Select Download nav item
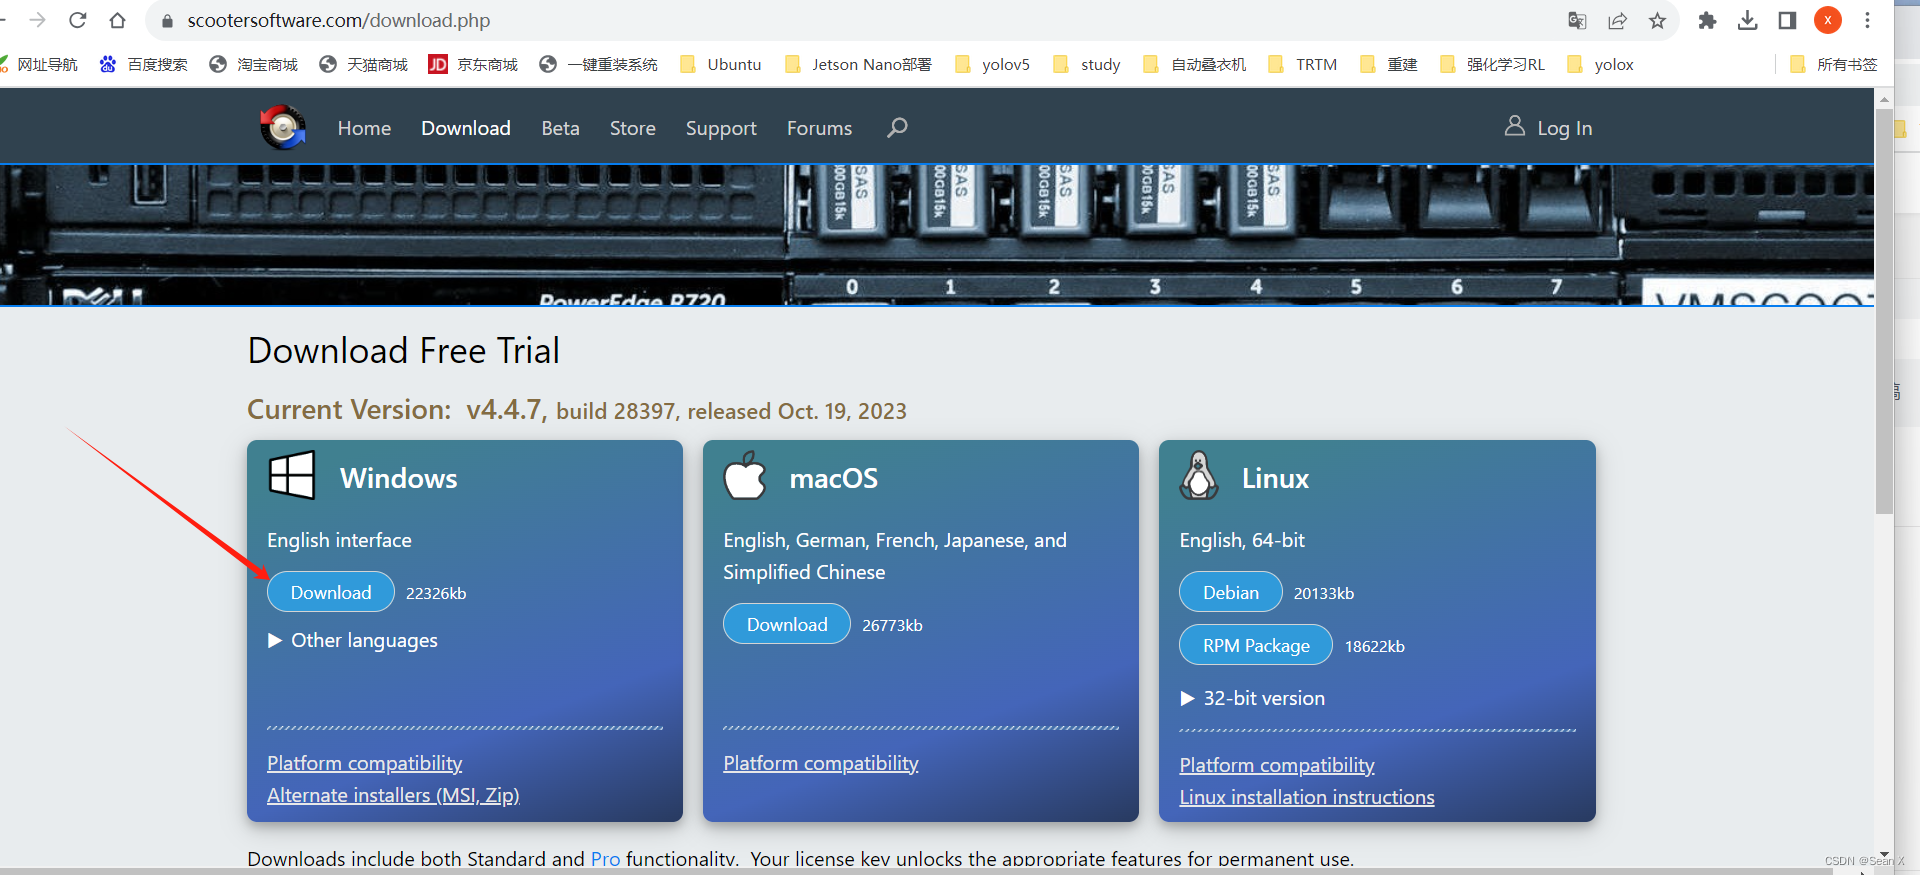 coord(466,128)
